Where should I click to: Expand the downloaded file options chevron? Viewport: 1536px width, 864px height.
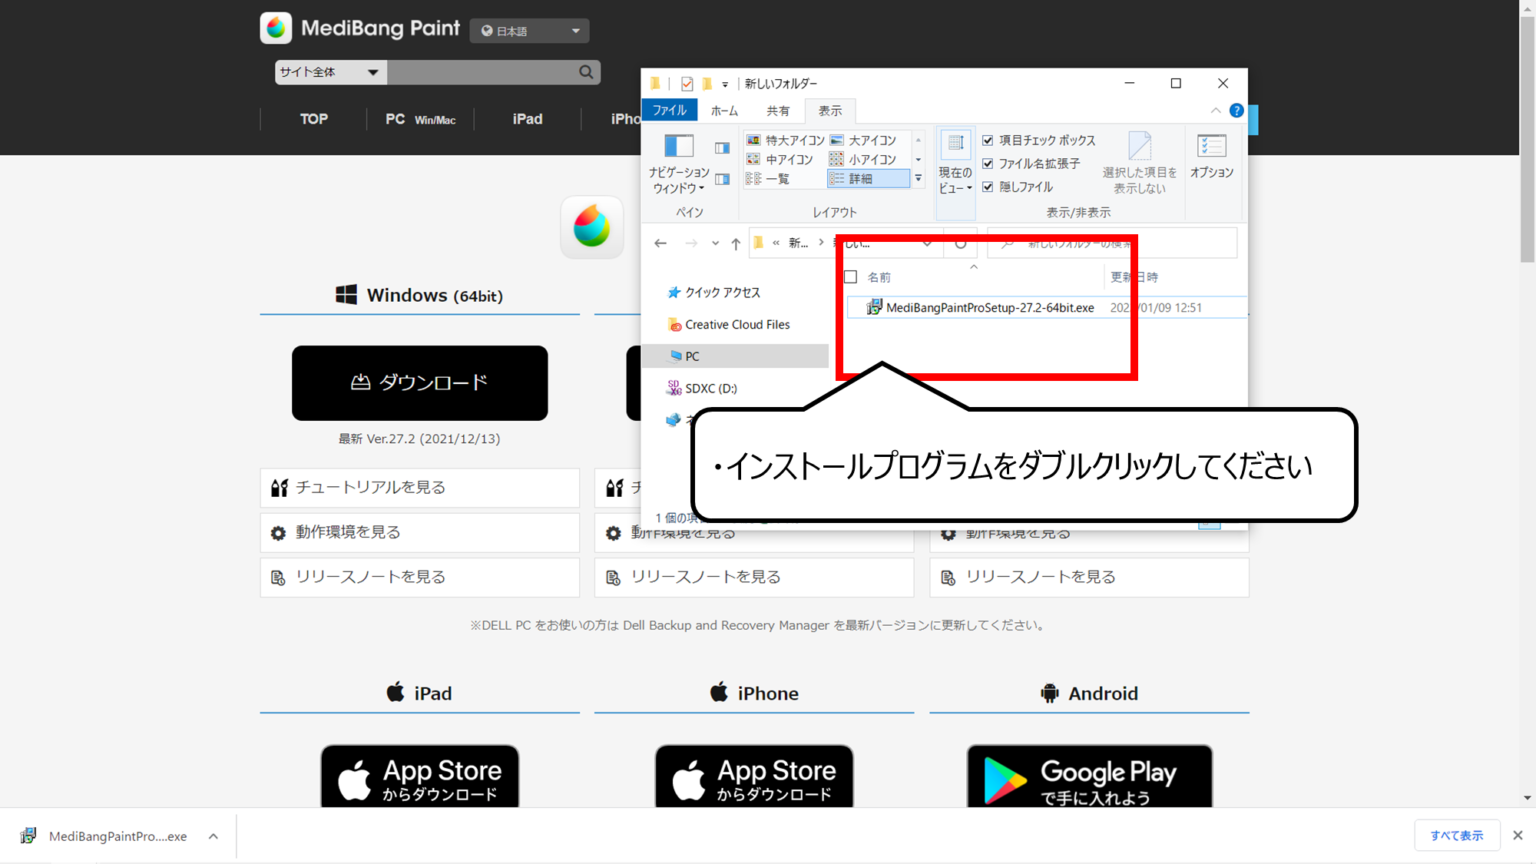click(213, 836)
